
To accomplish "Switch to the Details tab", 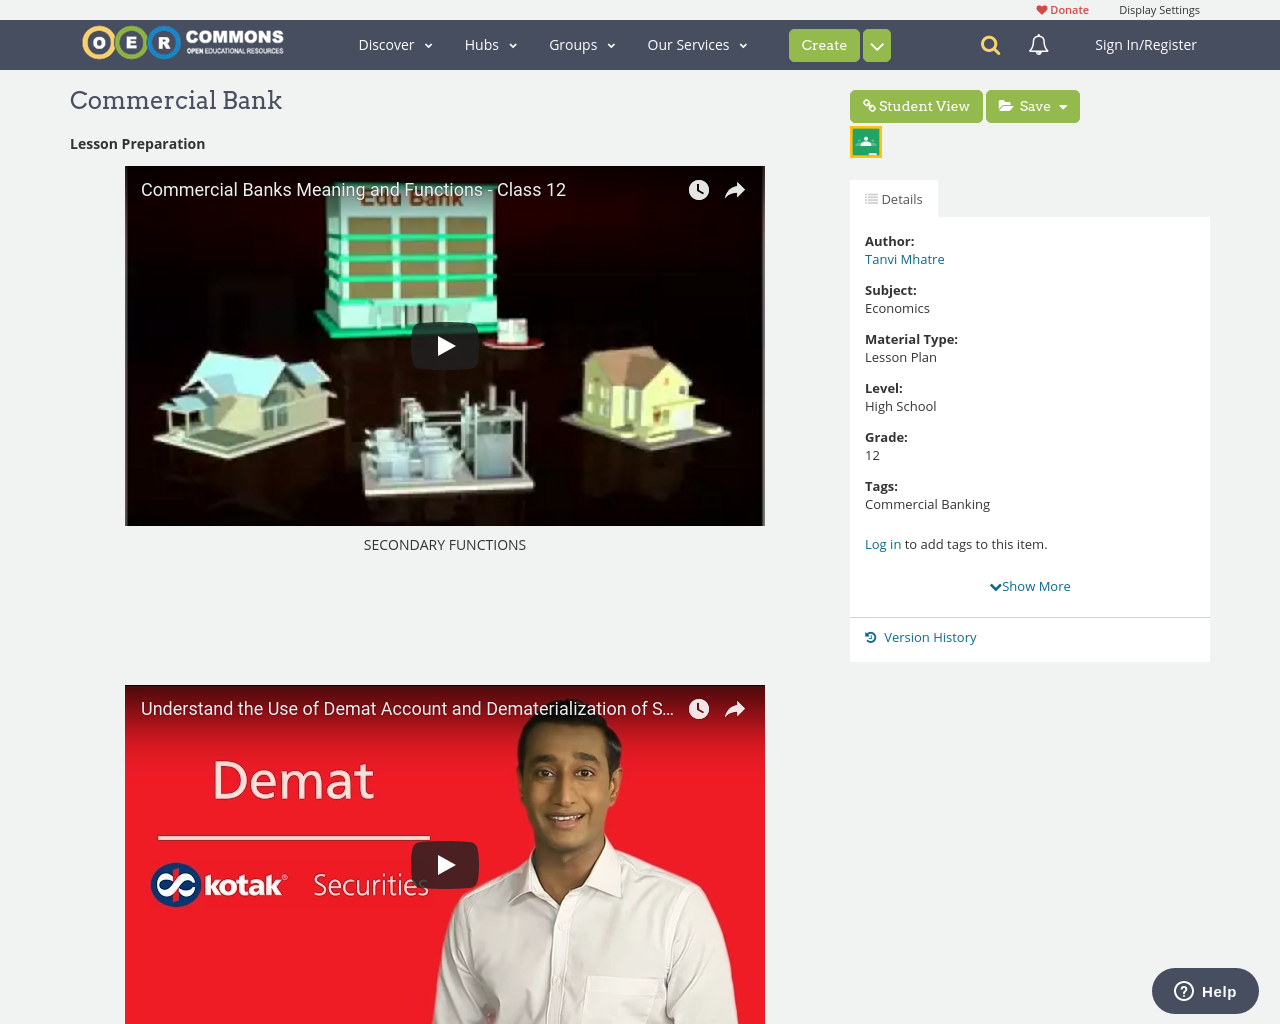I will pos(893,198).
